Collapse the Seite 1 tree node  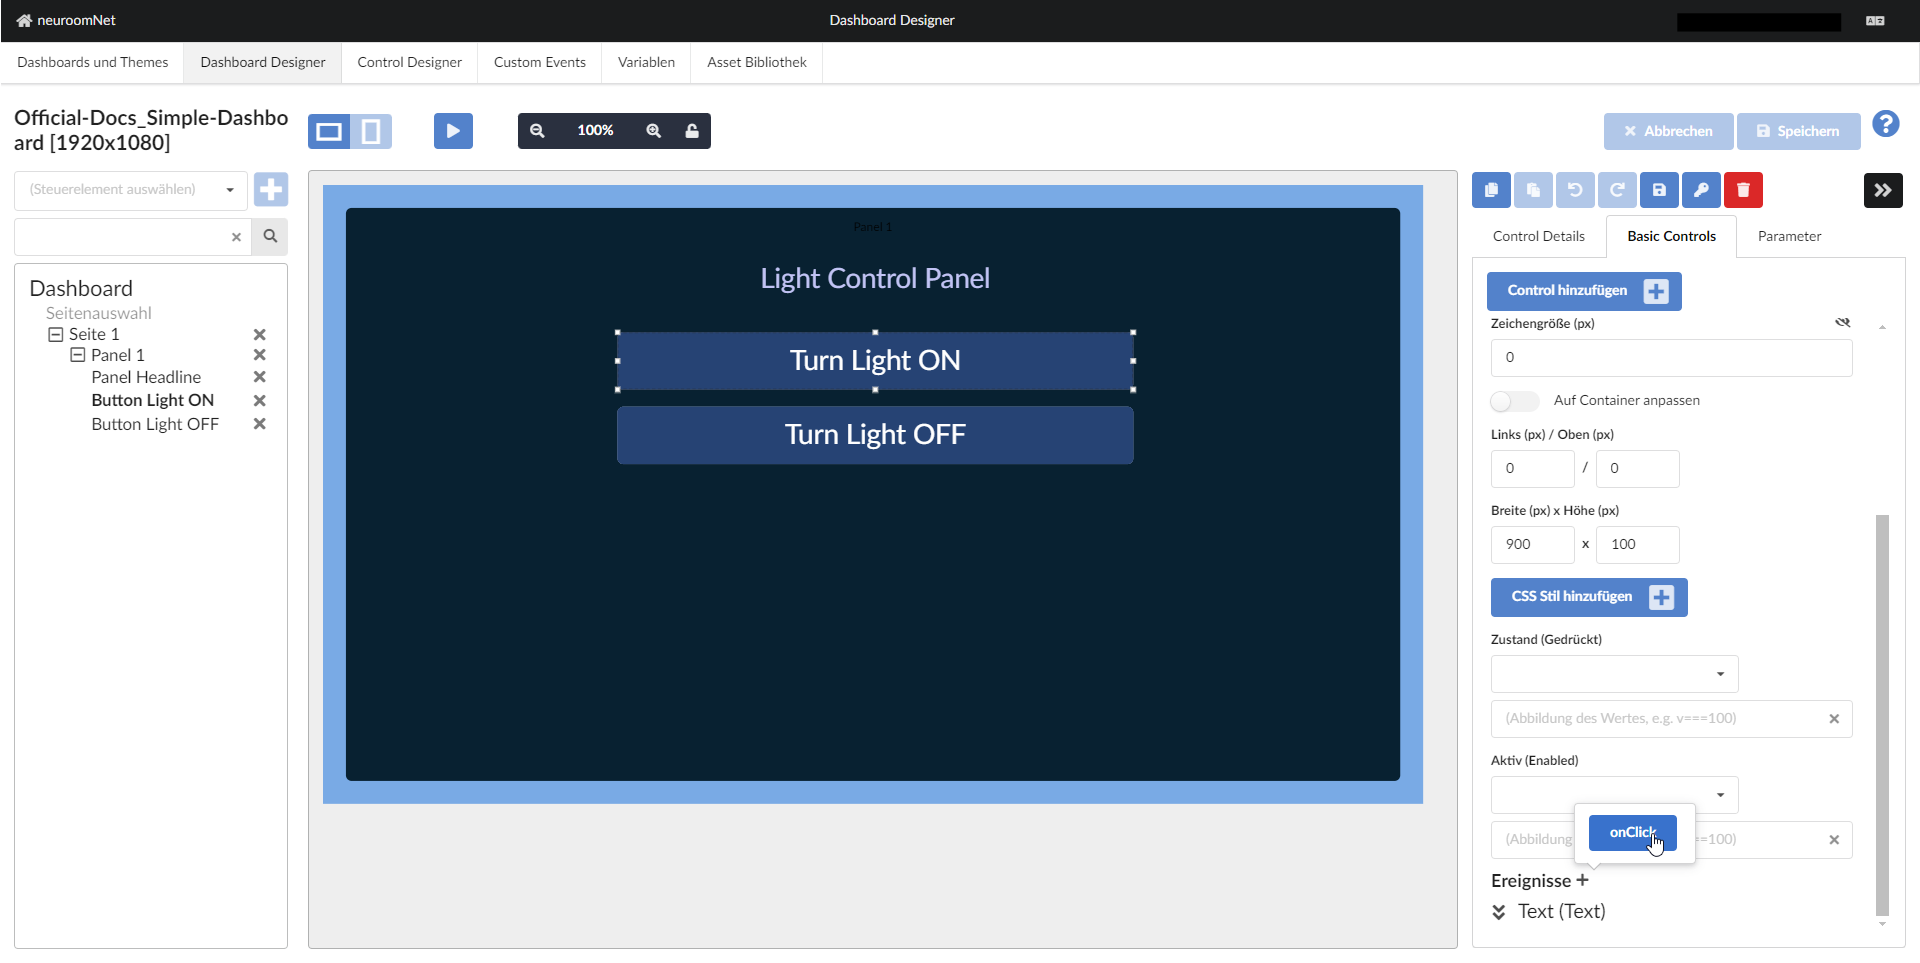click(x=57, y=334)
